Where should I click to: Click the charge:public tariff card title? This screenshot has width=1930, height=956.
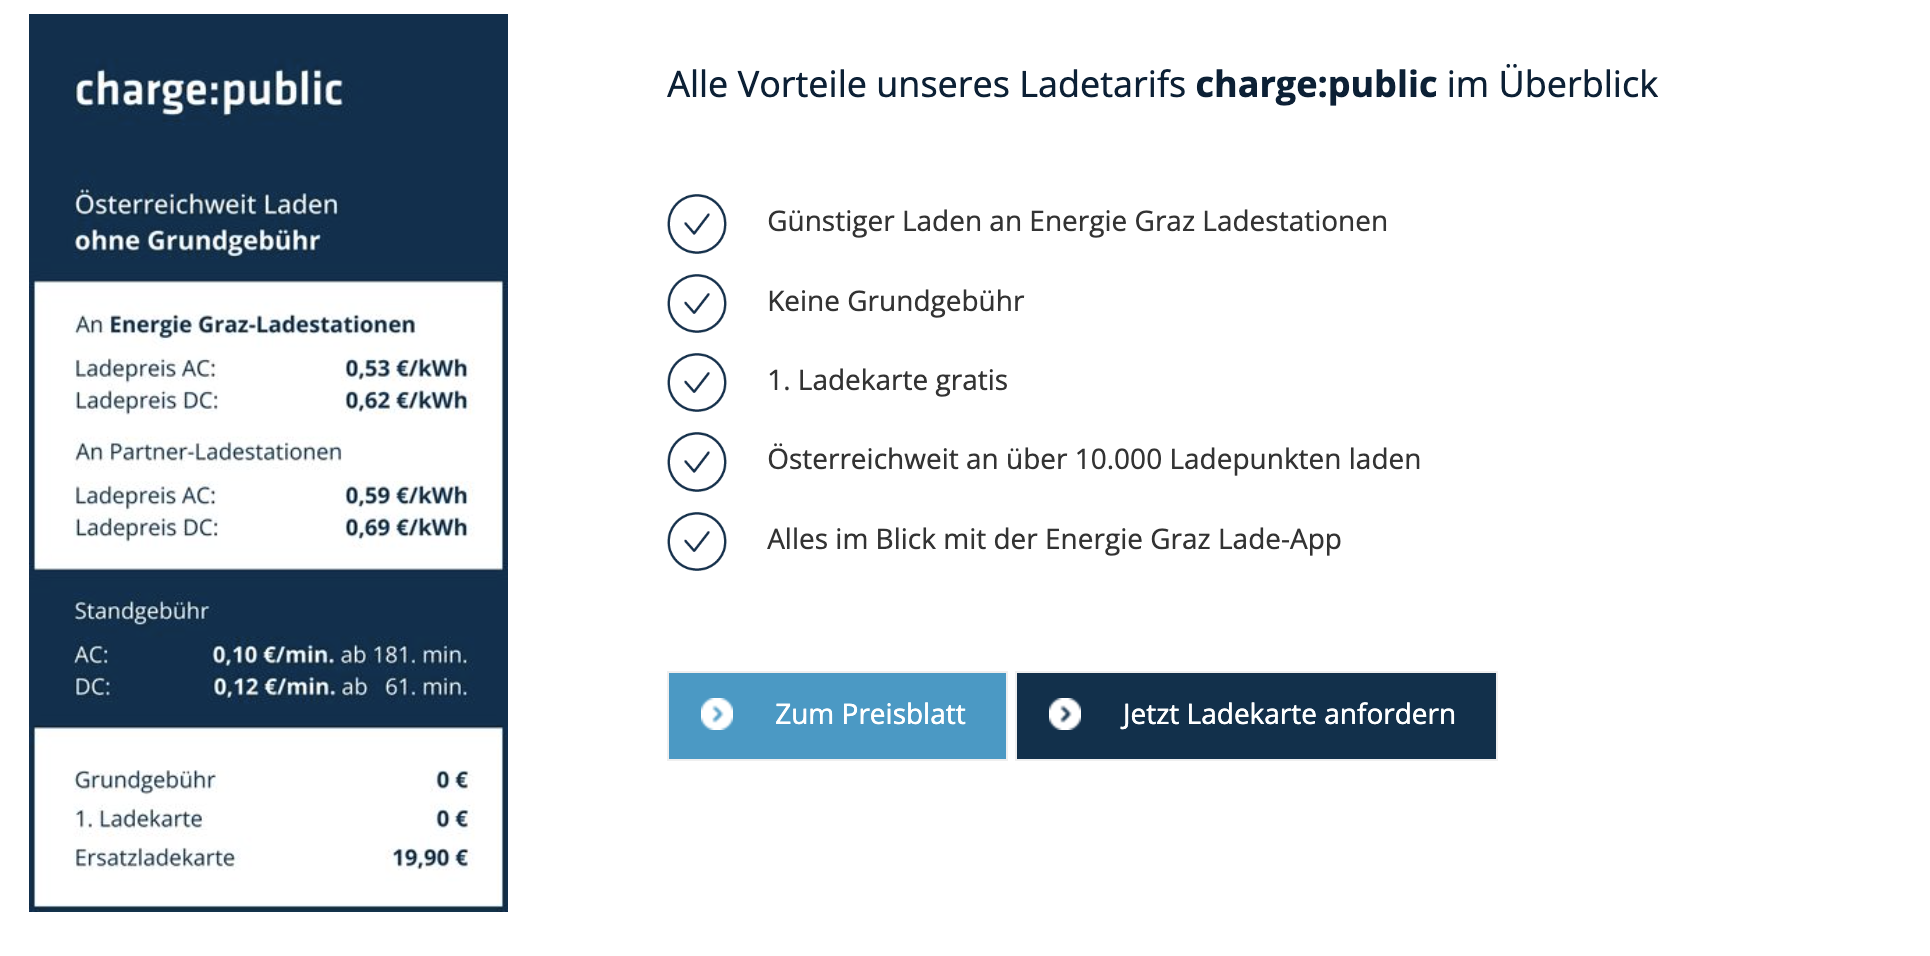coord(208,90)
